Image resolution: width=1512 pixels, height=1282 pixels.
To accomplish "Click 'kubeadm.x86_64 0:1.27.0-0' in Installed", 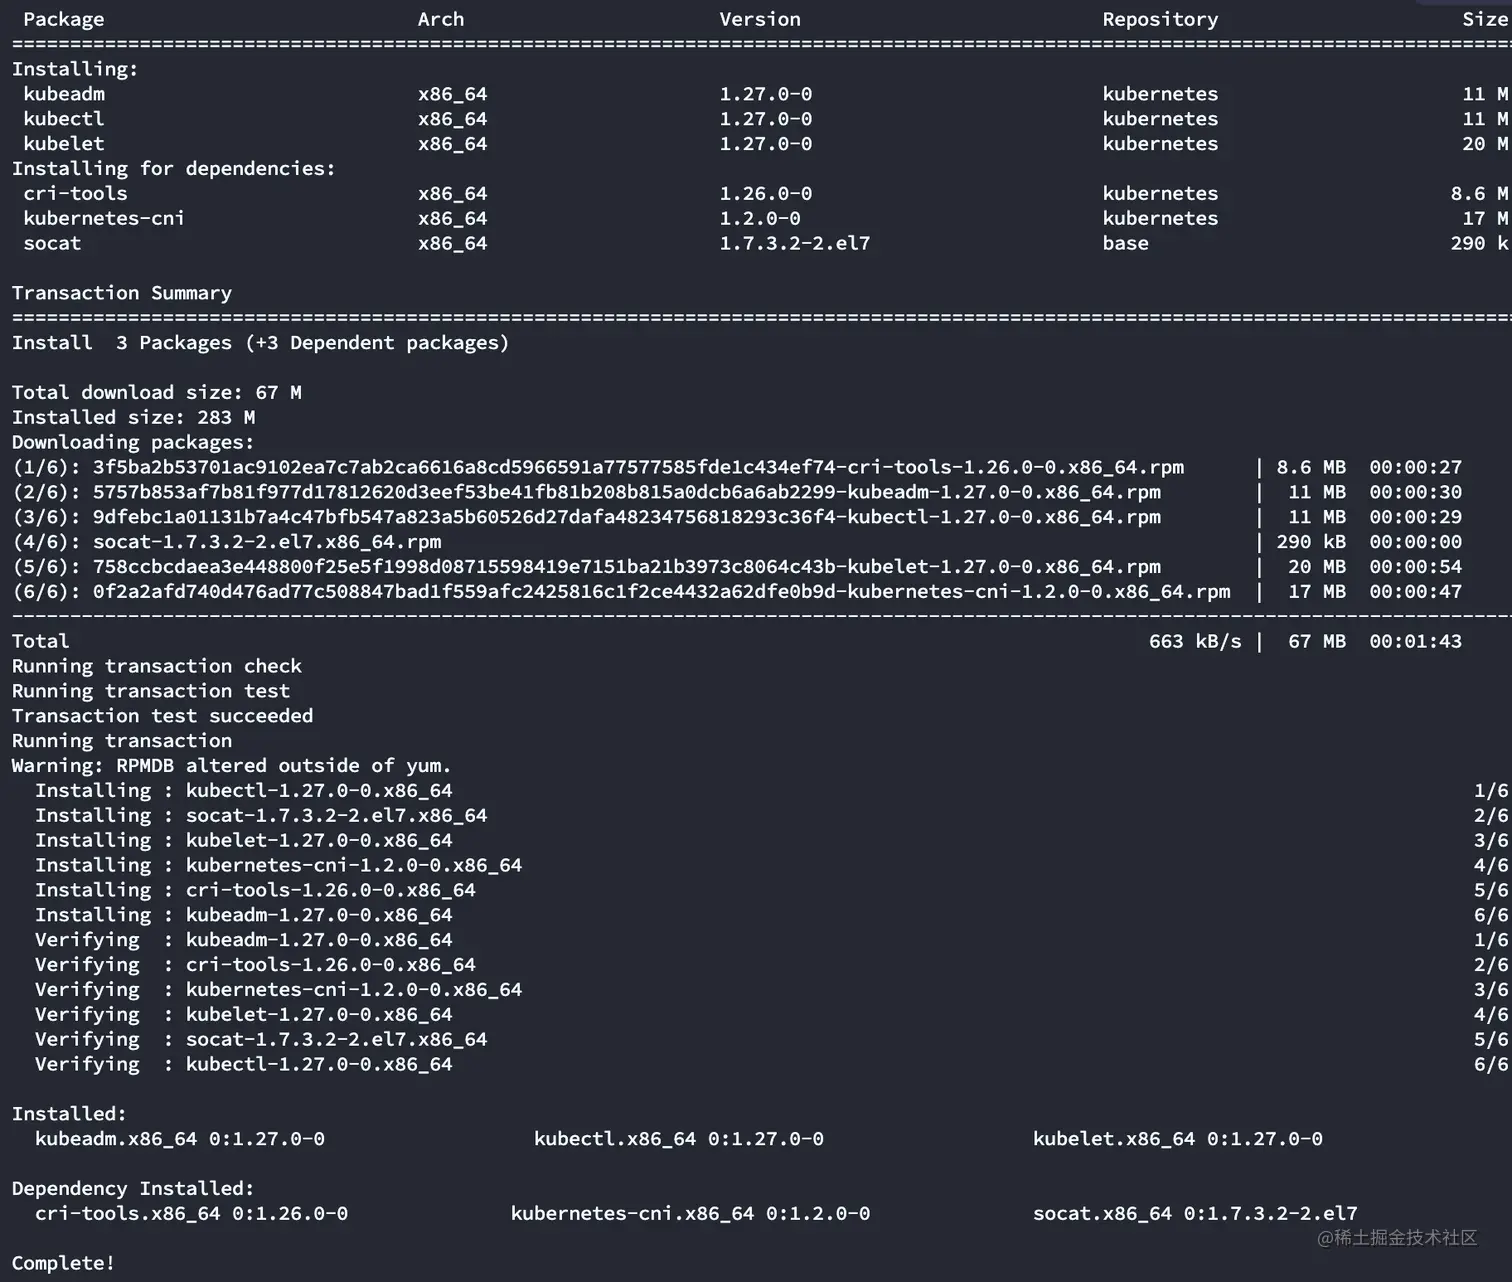I will tap(180, 1140).
